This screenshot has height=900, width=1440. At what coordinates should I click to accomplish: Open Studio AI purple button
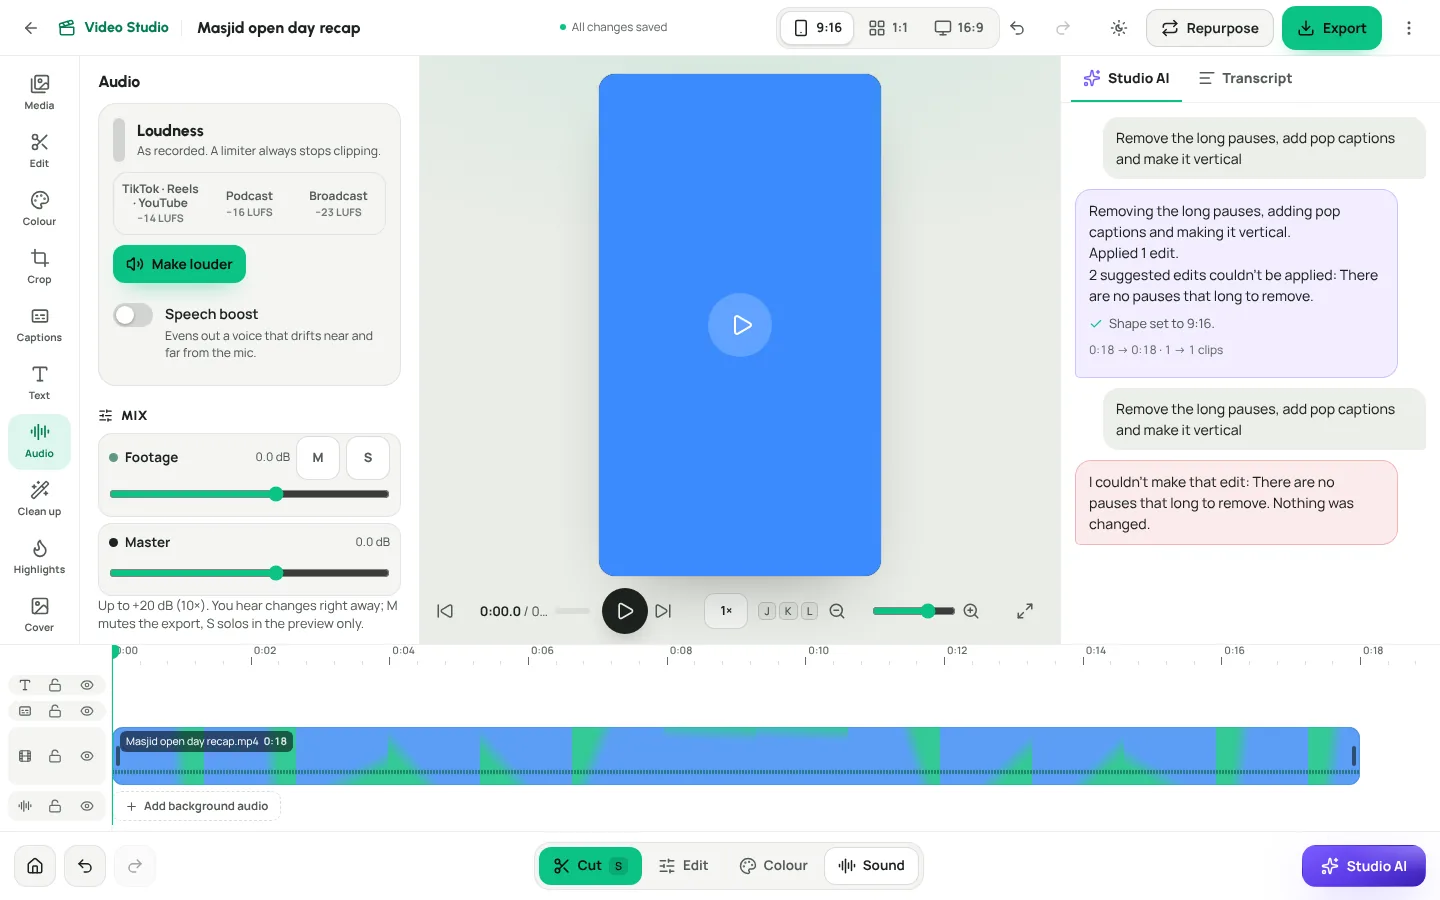click(1363, 866)
